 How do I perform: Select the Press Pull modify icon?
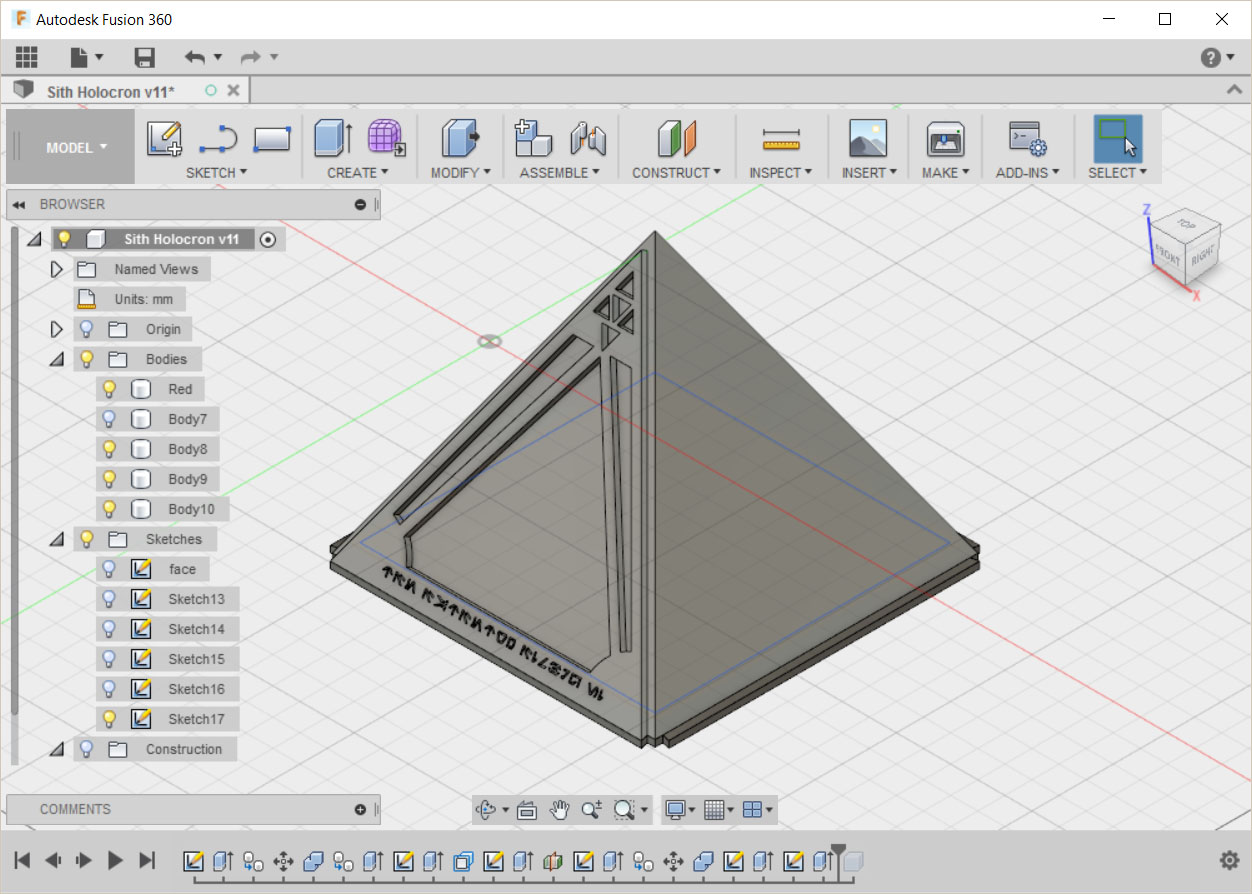[x=460, y=139]
